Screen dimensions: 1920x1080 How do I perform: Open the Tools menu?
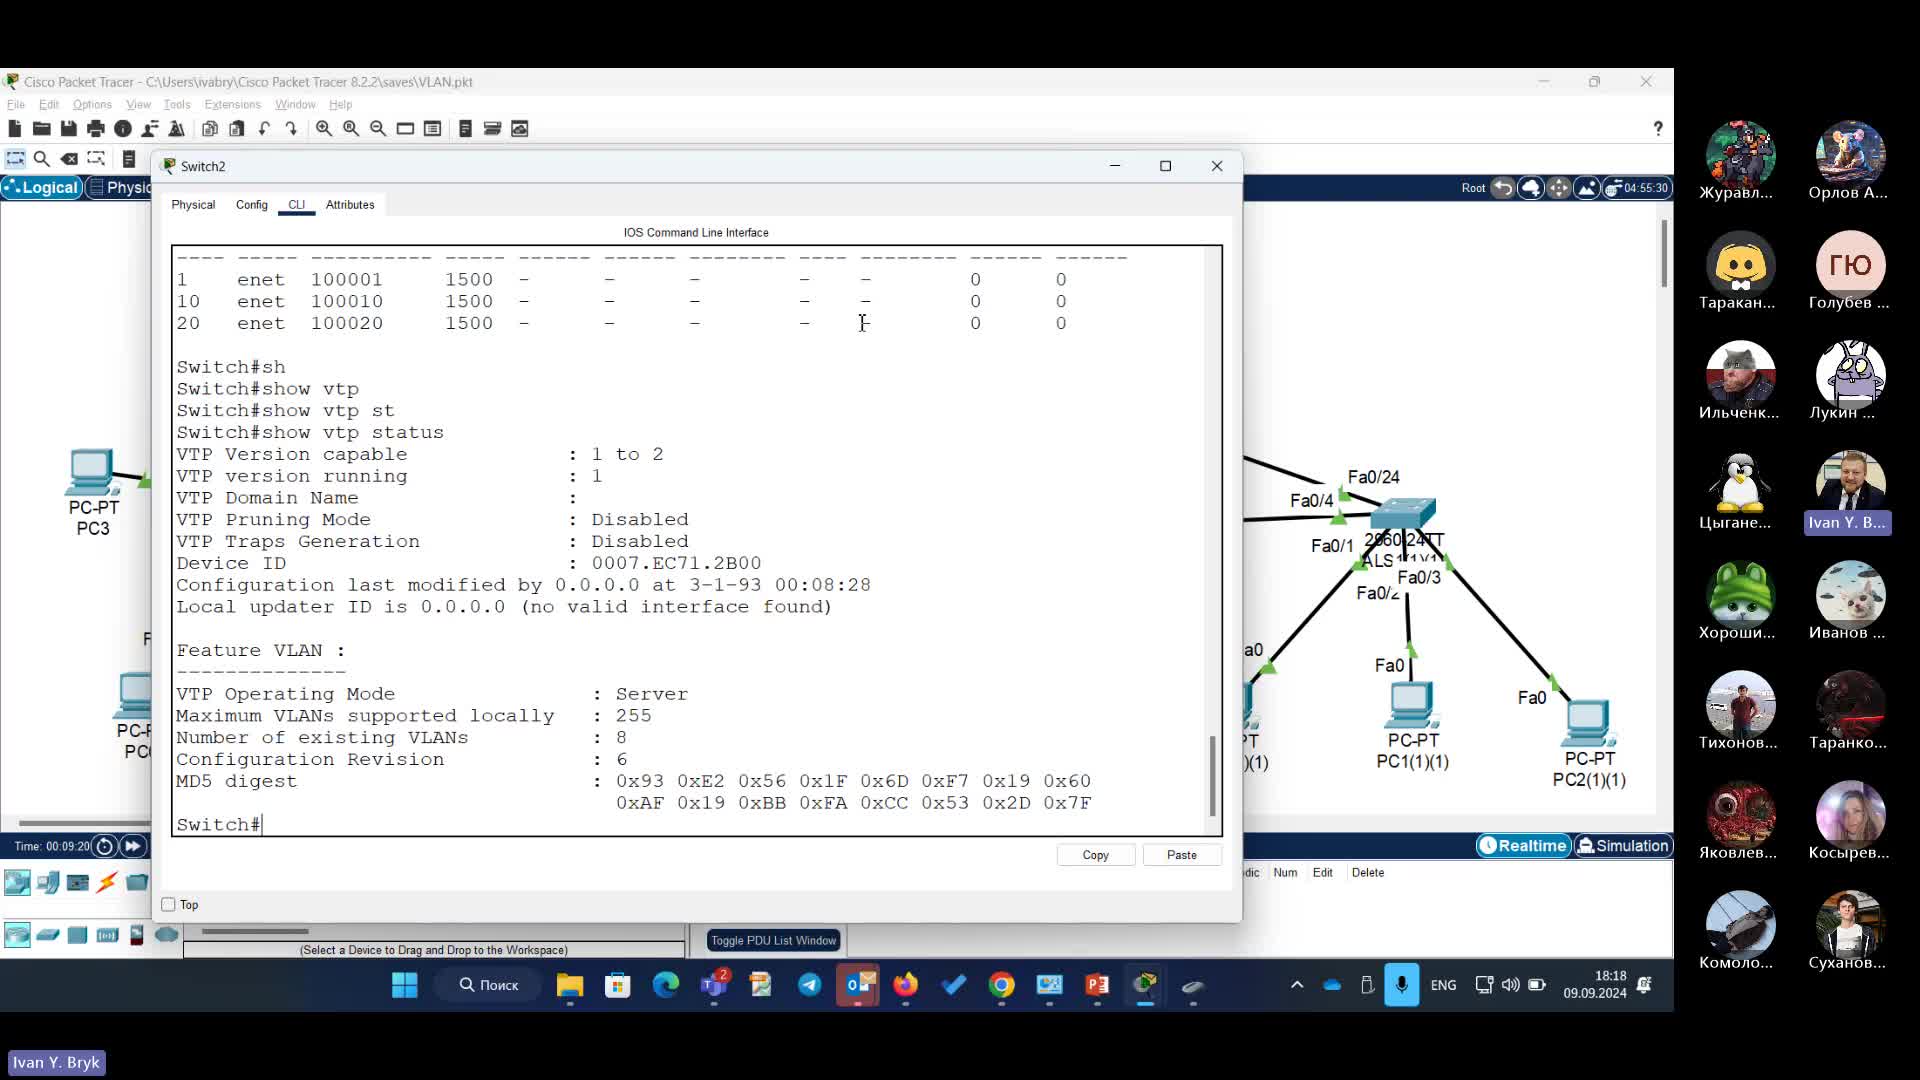click(177, 104)
